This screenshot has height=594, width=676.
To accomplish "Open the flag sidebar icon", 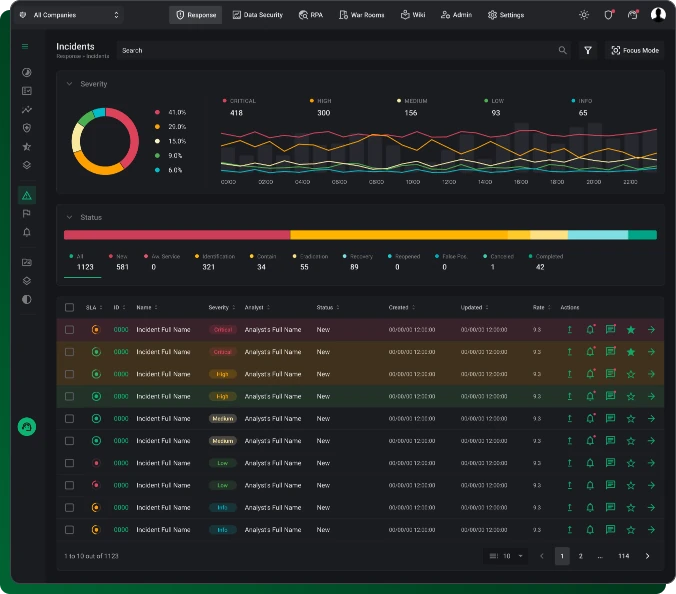I will [x=27, y=214].
